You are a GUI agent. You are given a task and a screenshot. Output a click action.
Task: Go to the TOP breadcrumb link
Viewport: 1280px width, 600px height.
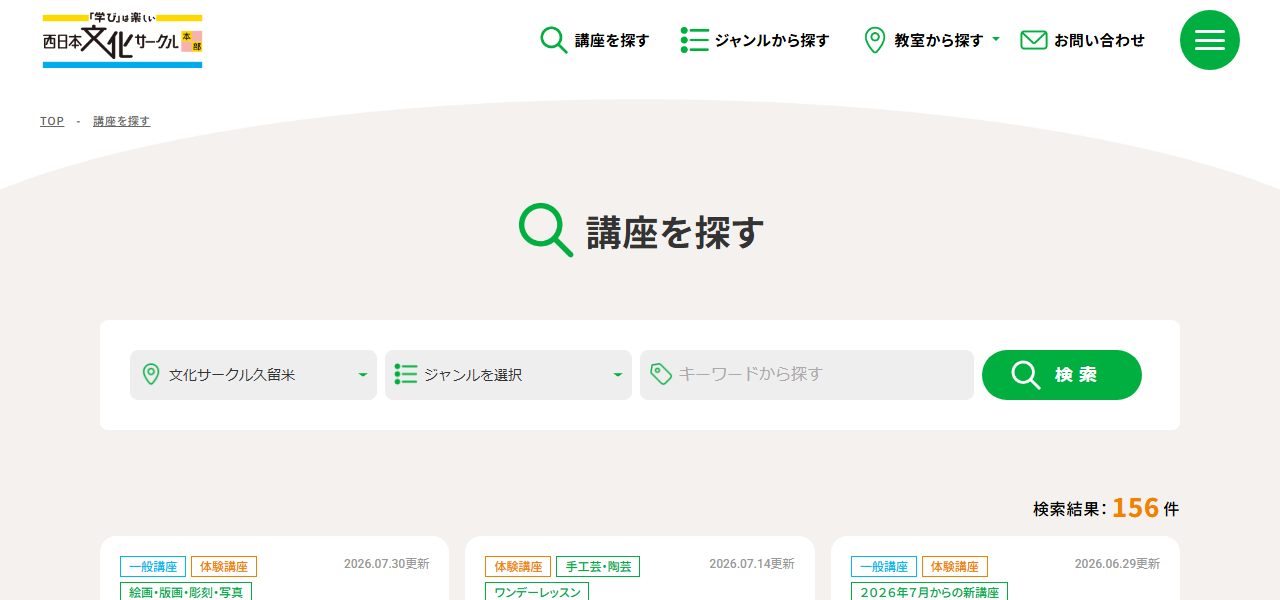[52, 121]
